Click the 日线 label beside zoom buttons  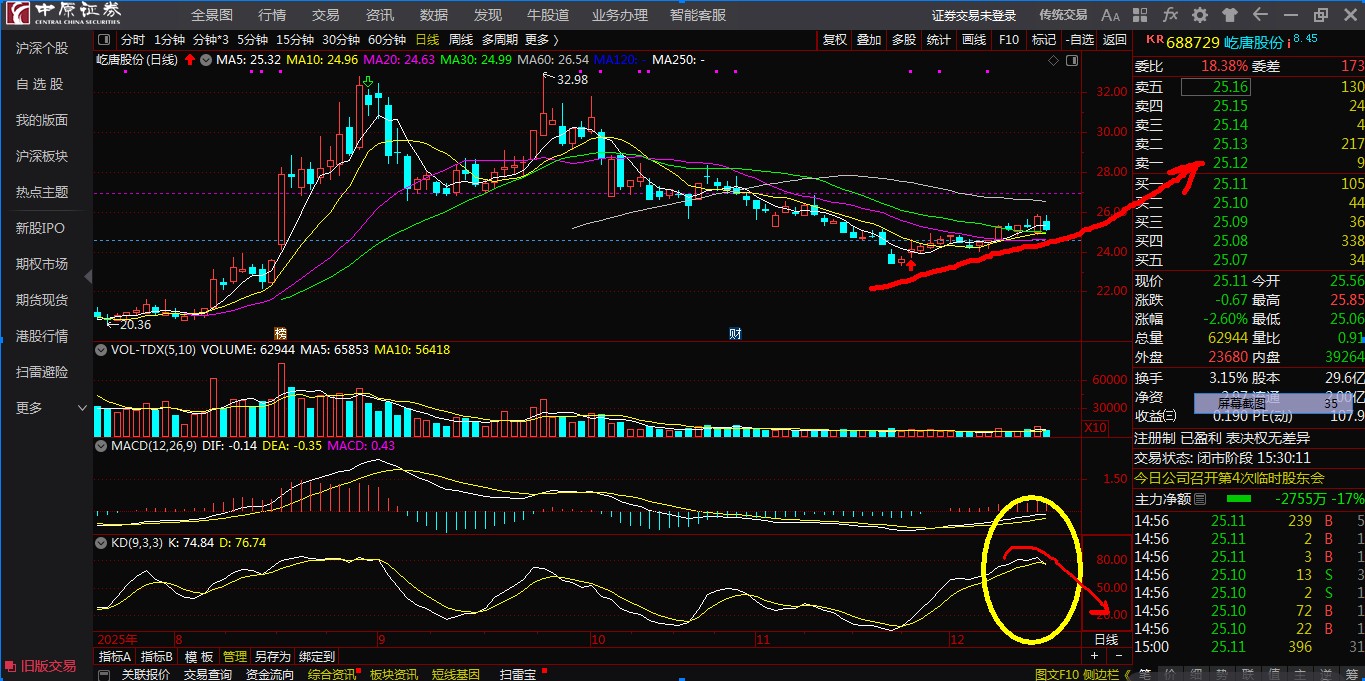coord(1106,639)
